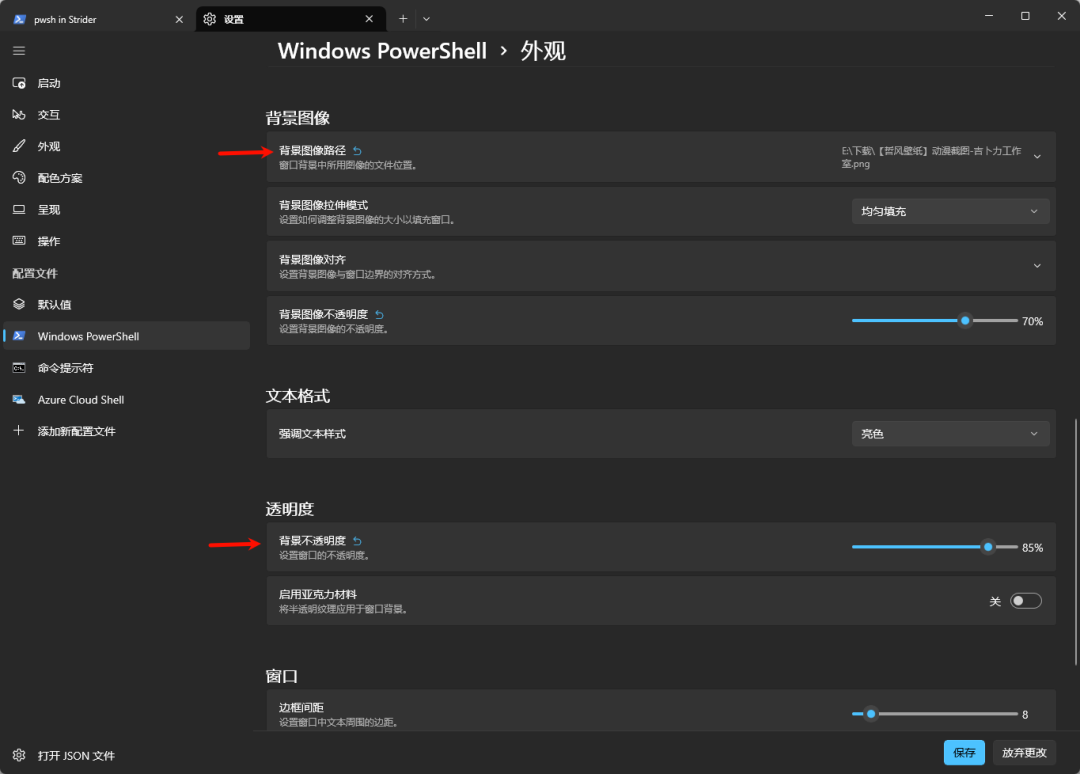Click the 外观 brush icon in sidebar
Screen dimensions: 1080x774
(x=19, y=146)
